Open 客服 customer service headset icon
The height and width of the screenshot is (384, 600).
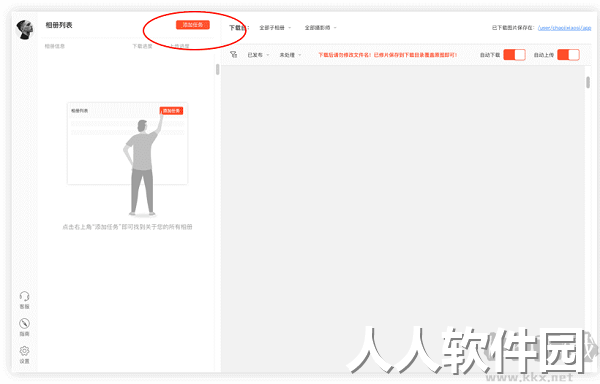click(x=24, y=300)
